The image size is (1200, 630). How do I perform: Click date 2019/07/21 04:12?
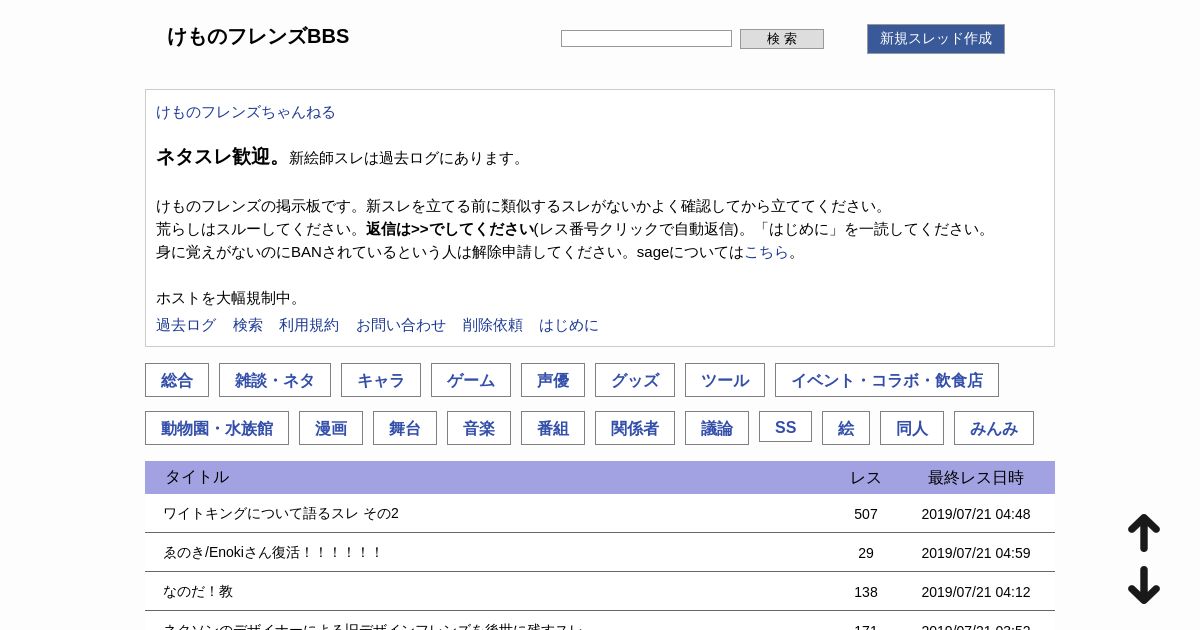point(976,592)
